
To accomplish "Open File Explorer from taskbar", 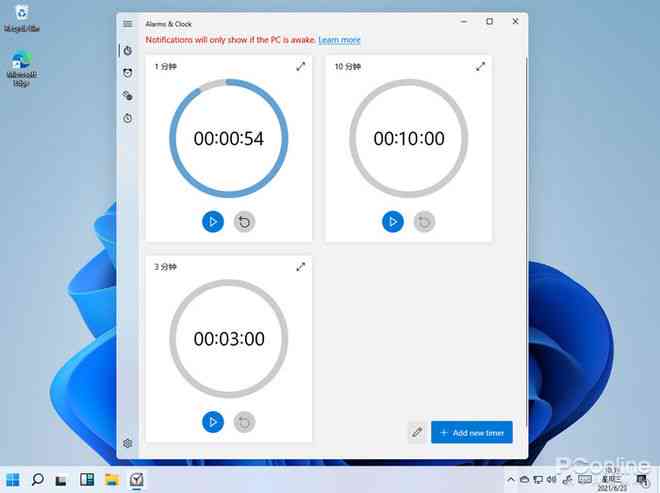I will (x=112, y=480).
